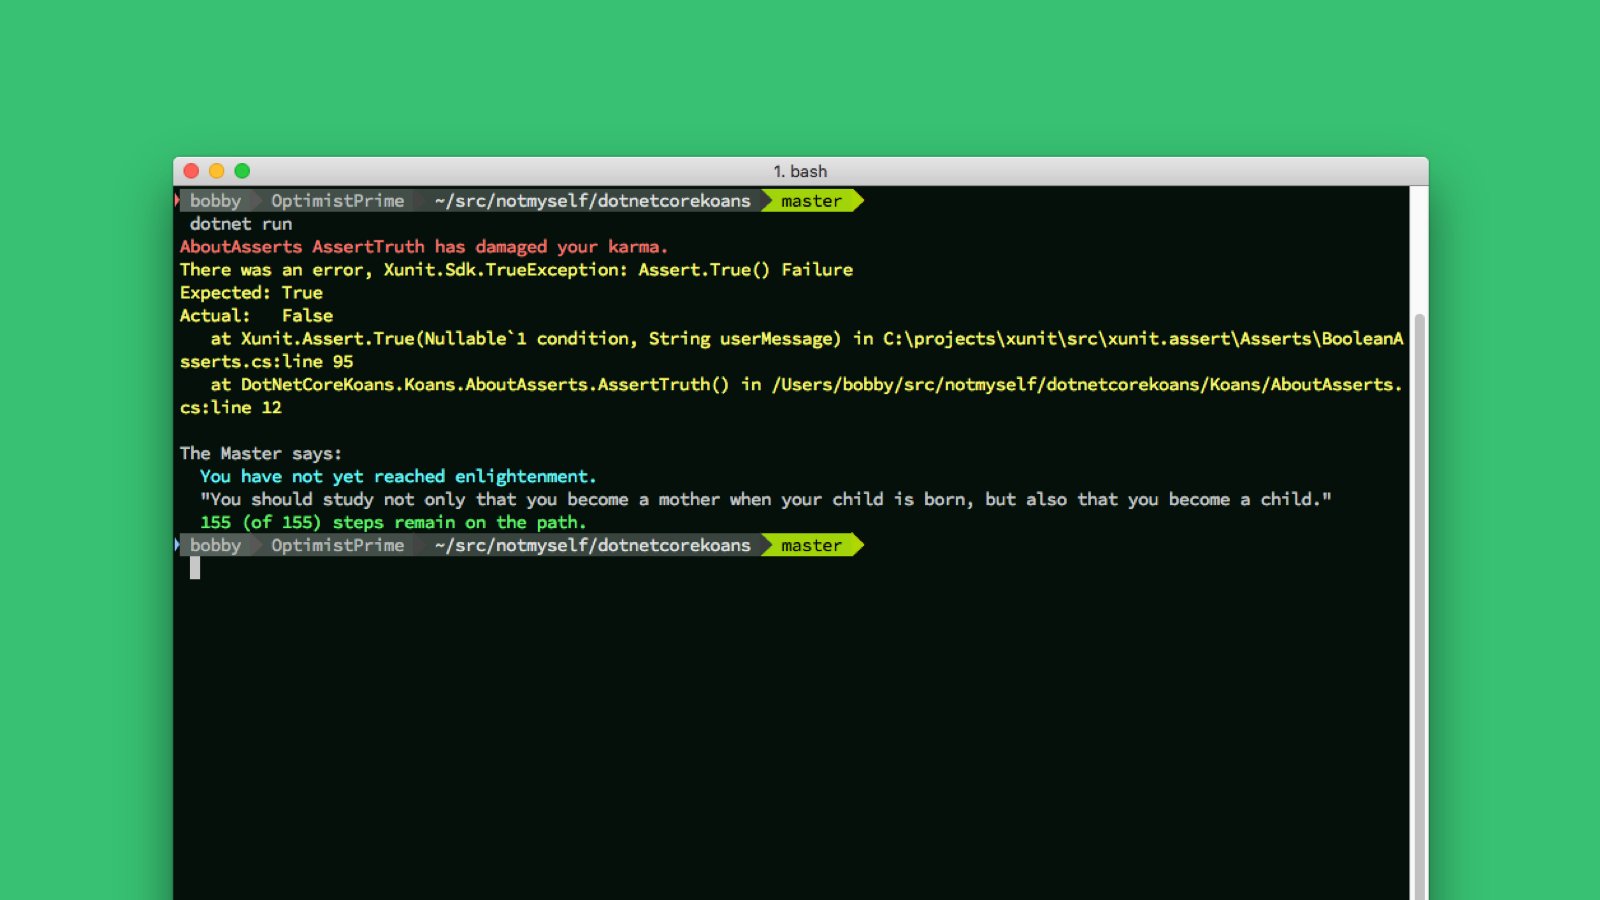Click the red close button in terminal window
Screen dimensions: 1600x900
[x=191, y=171]
